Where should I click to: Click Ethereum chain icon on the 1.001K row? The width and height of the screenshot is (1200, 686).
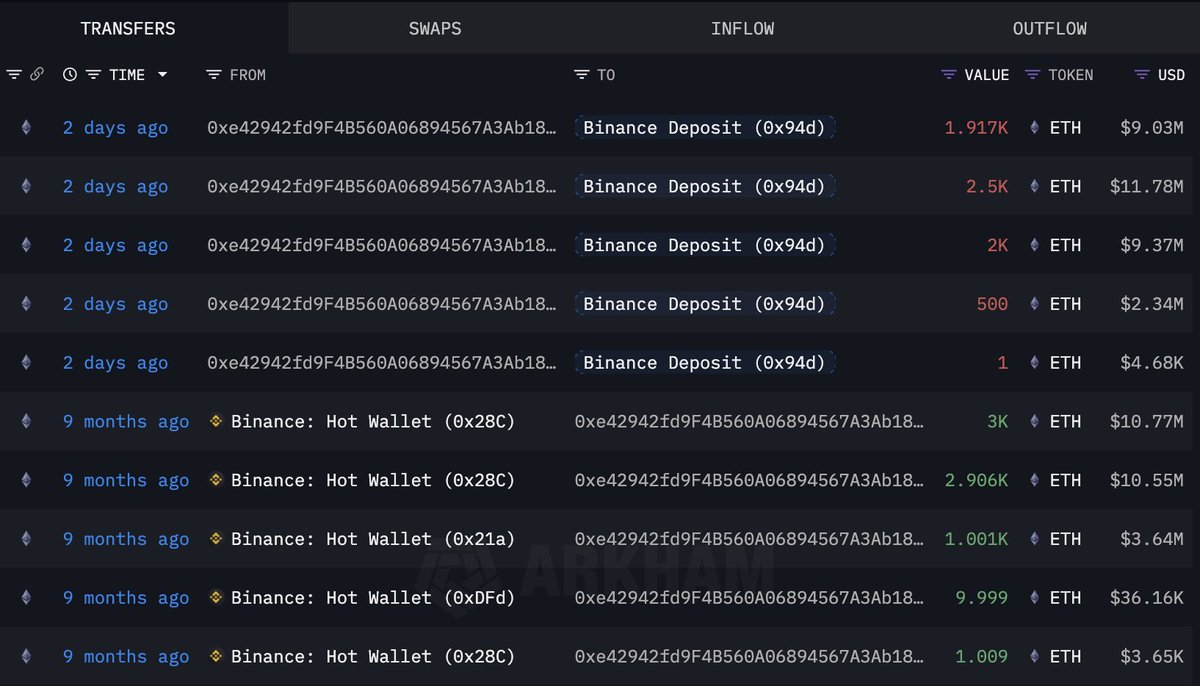click(26, 539)
